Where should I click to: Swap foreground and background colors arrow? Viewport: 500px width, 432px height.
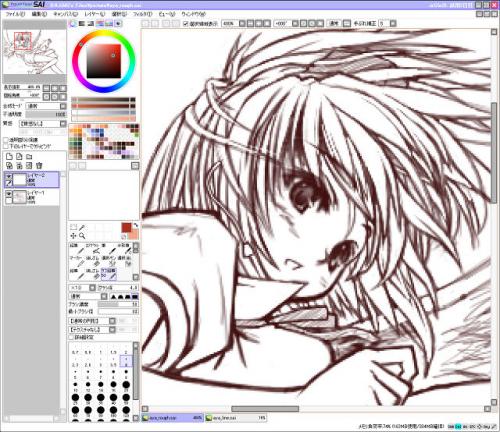click(x=136, y=226)
